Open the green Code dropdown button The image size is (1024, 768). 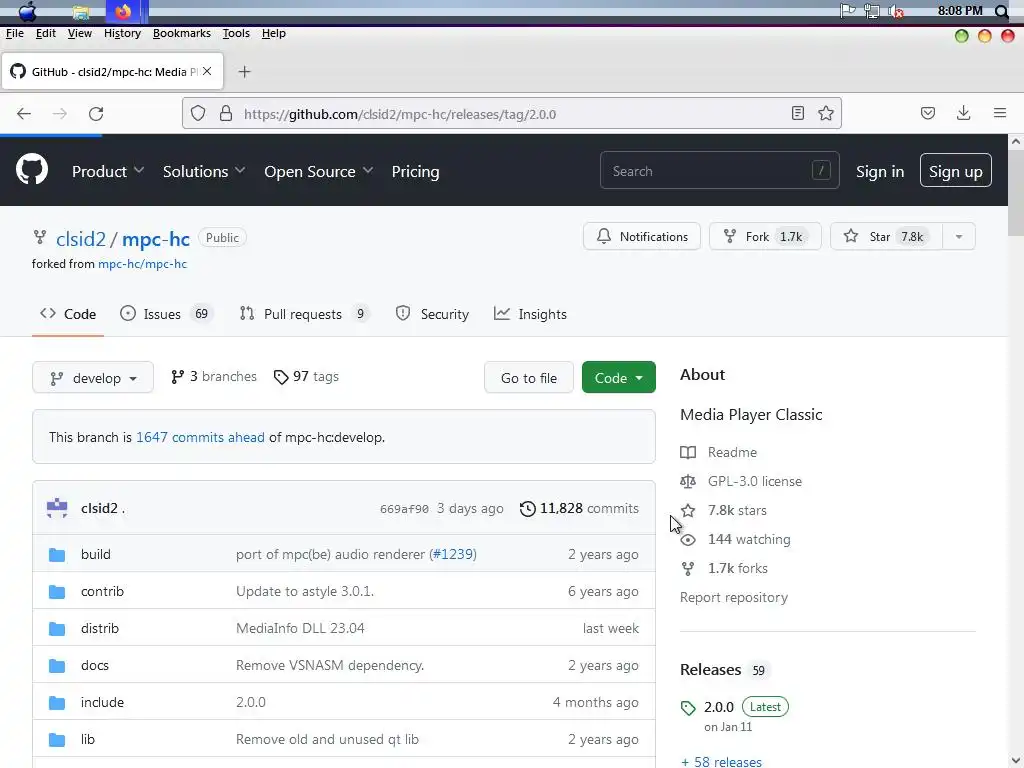click(618, 377)
